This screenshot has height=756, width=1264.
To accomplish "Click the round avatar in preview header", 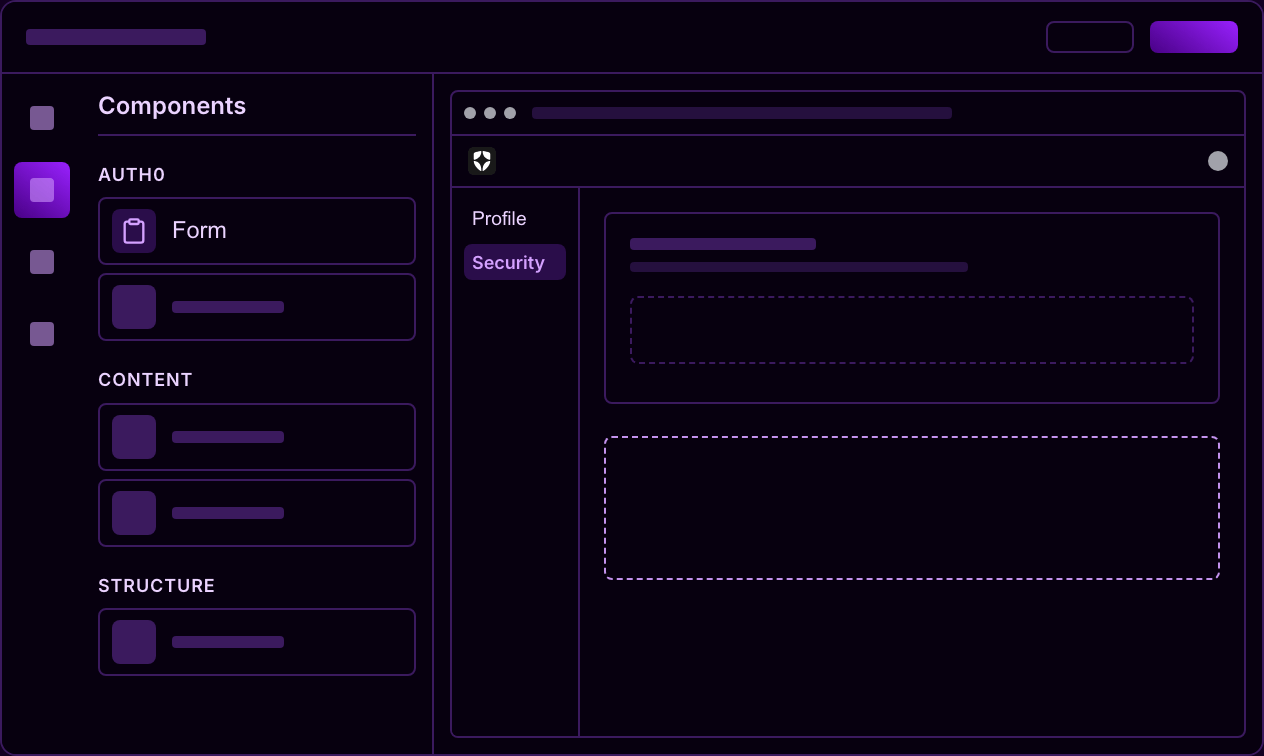I will [1218, 161].
